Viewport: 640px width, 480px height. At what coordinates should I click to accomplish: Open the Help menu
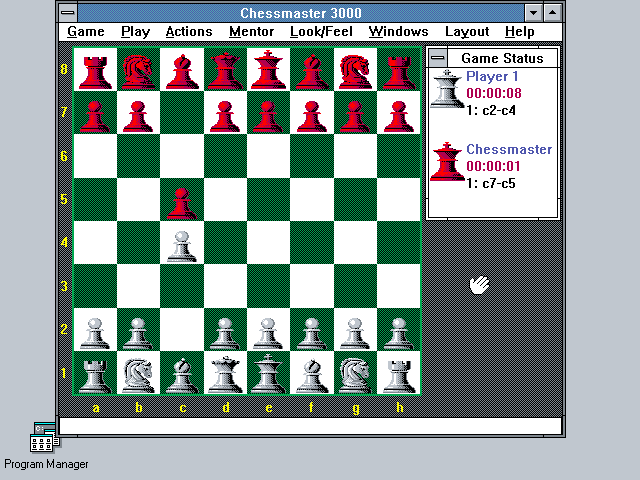coord(520,32)
